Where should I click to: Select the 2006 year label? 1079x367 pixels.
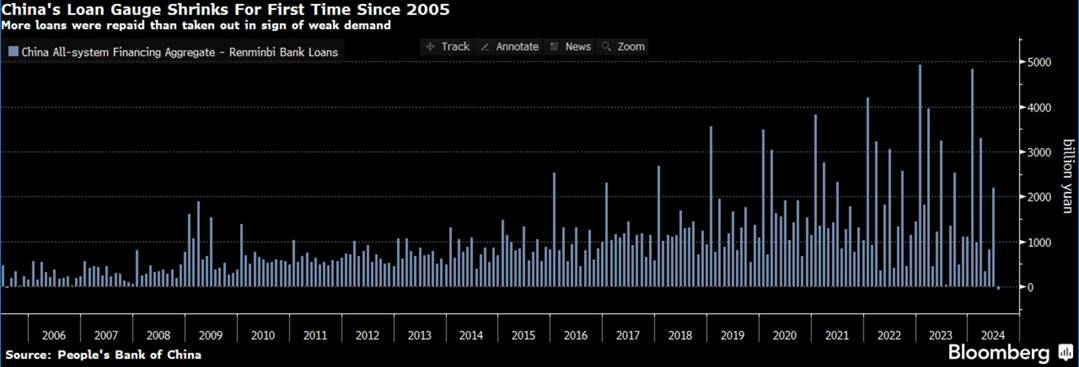coord(54,335)
